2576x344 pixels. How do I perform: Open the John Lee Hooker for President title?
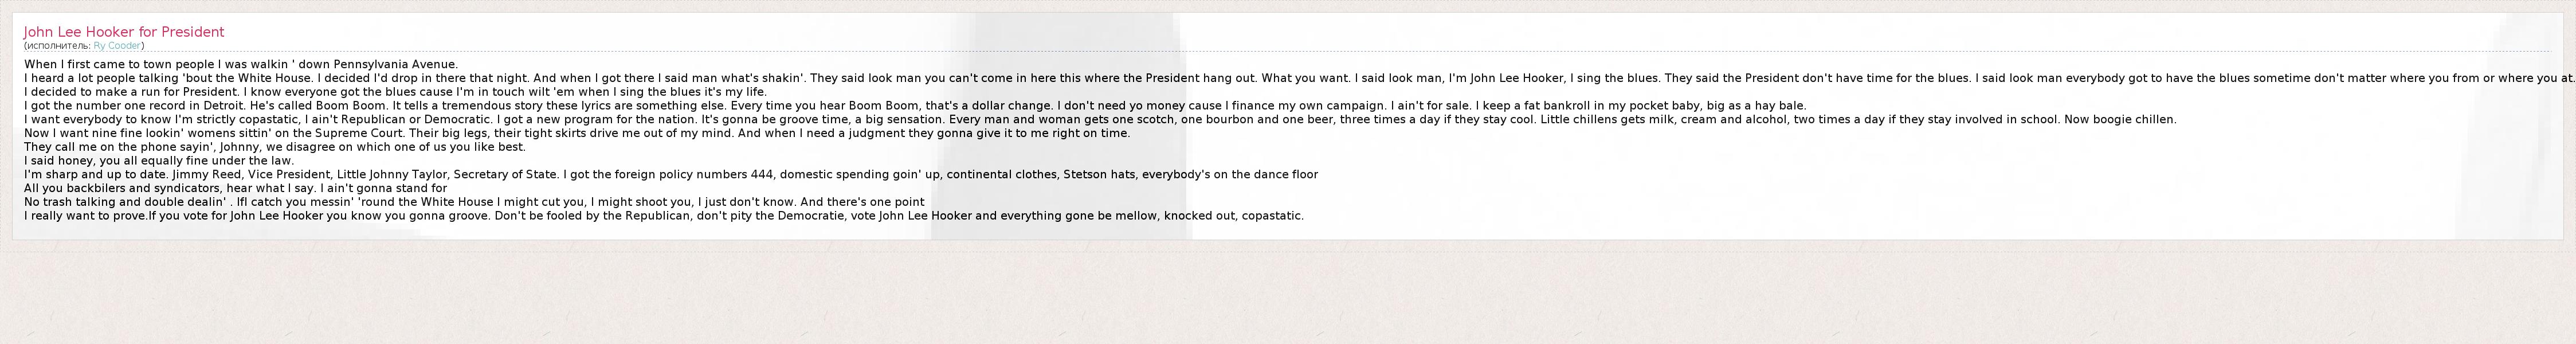pyautogui.click(x=124, y=32)
